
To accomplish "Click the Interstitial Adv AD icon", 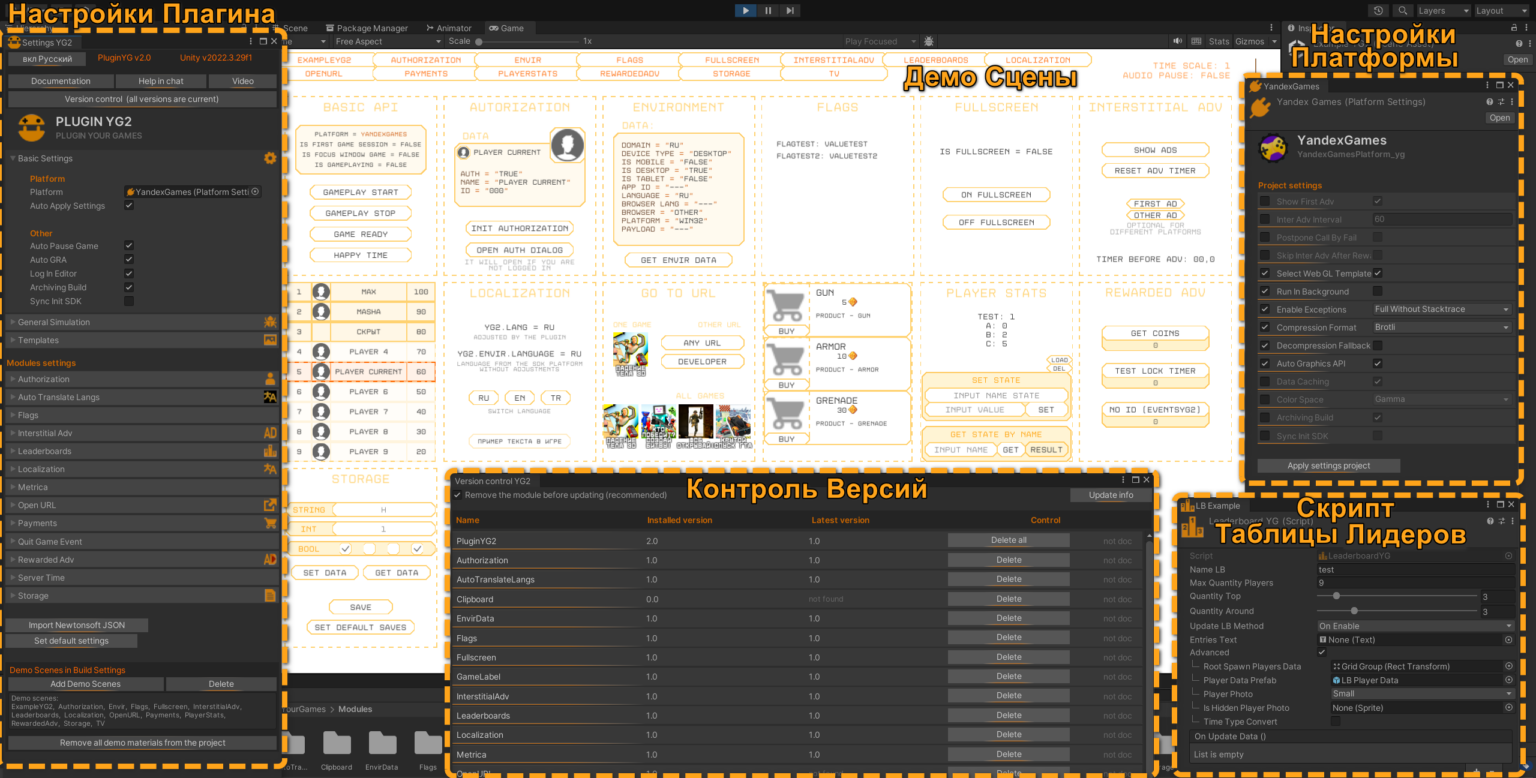I will tap(270, 433).
